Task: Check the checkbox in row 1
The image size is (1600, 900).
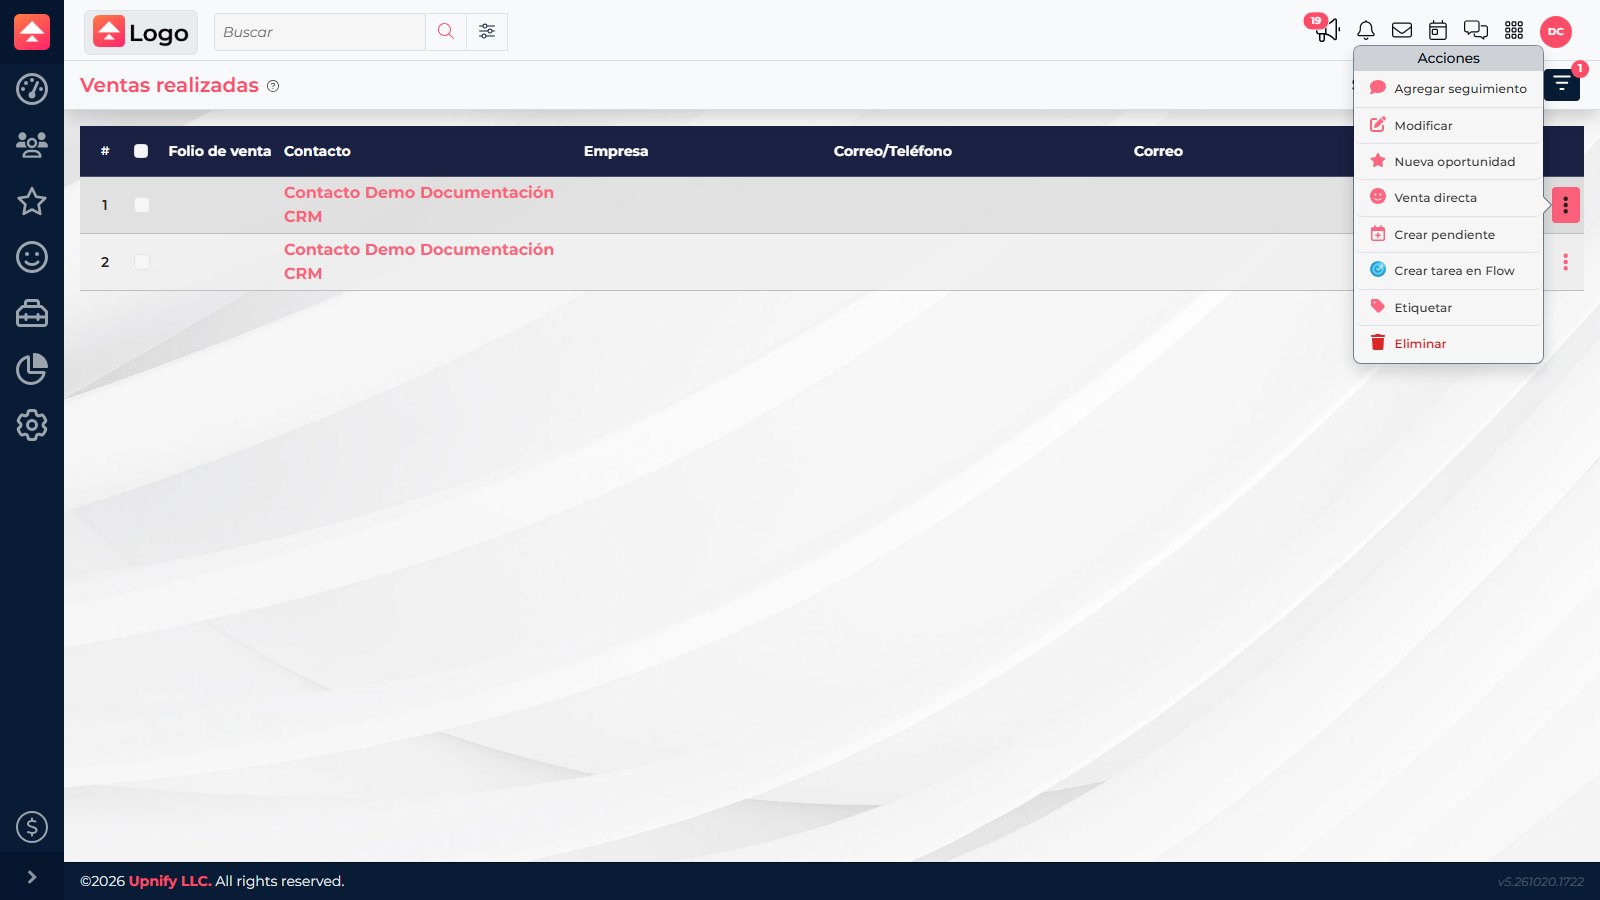Action: pos(142,205)
